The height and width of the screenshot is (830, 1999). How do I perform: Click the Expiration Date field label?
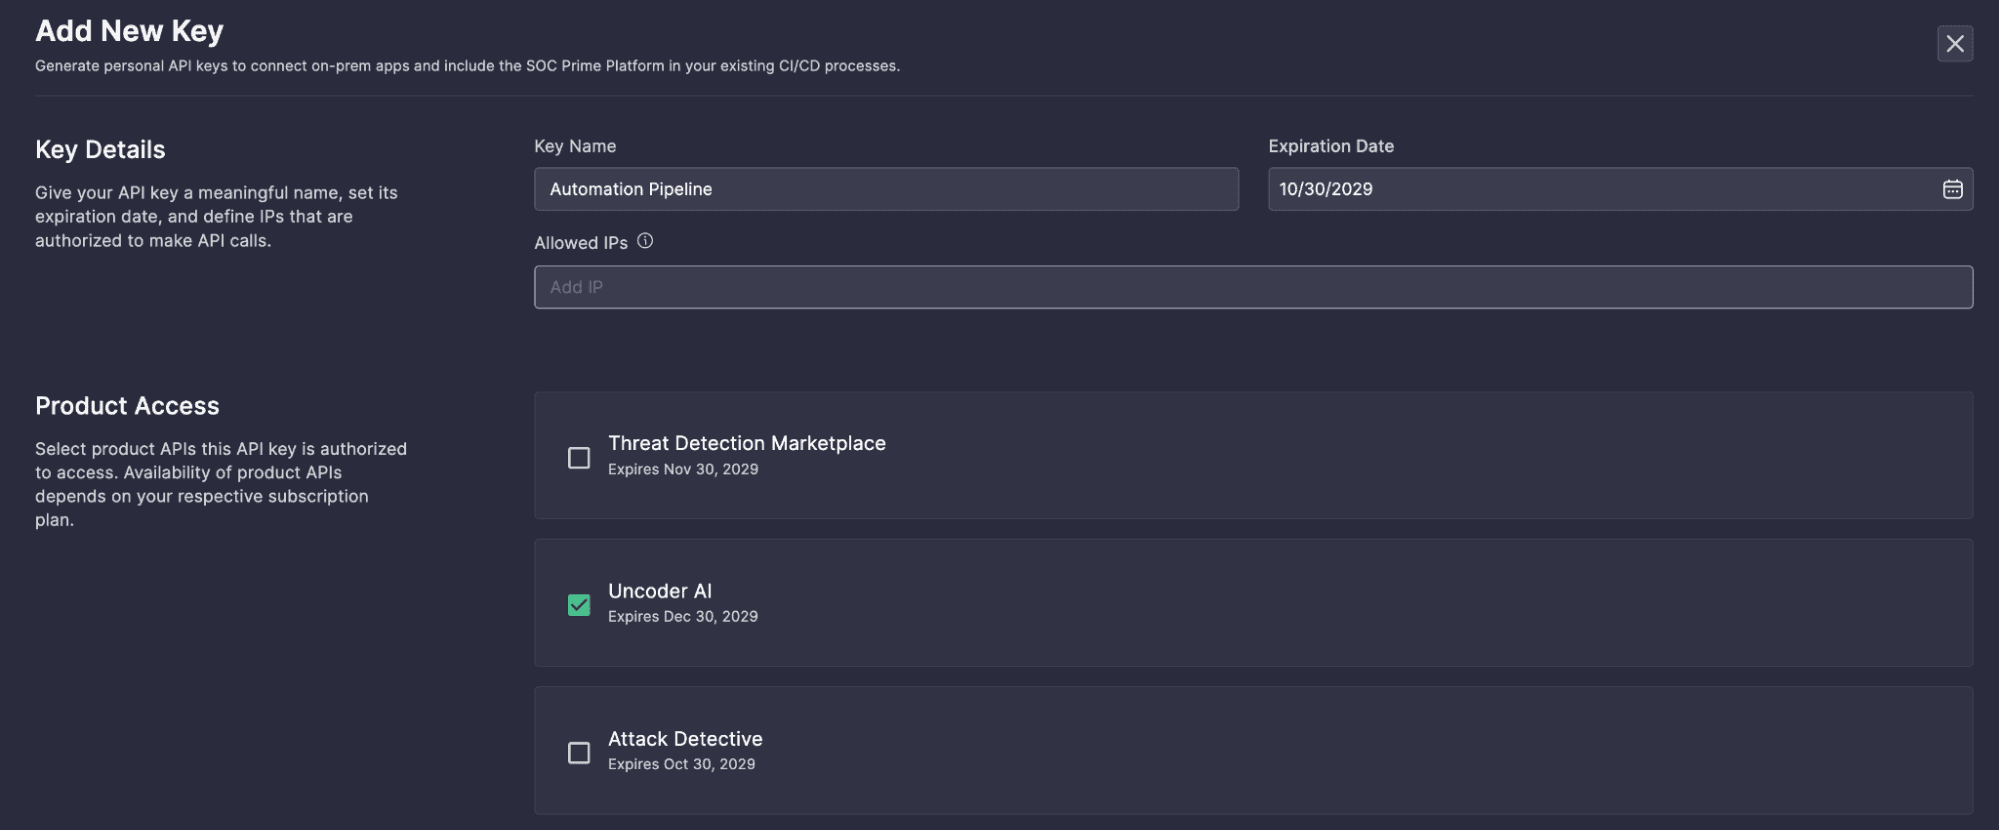(x=1330, y=146)
